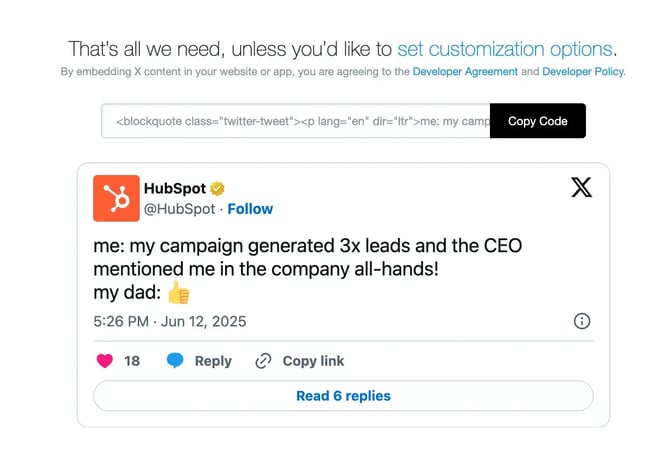Click the tweet text about campaign leads
This screenshot has width=650, height=453.
[x=307, y=257]
